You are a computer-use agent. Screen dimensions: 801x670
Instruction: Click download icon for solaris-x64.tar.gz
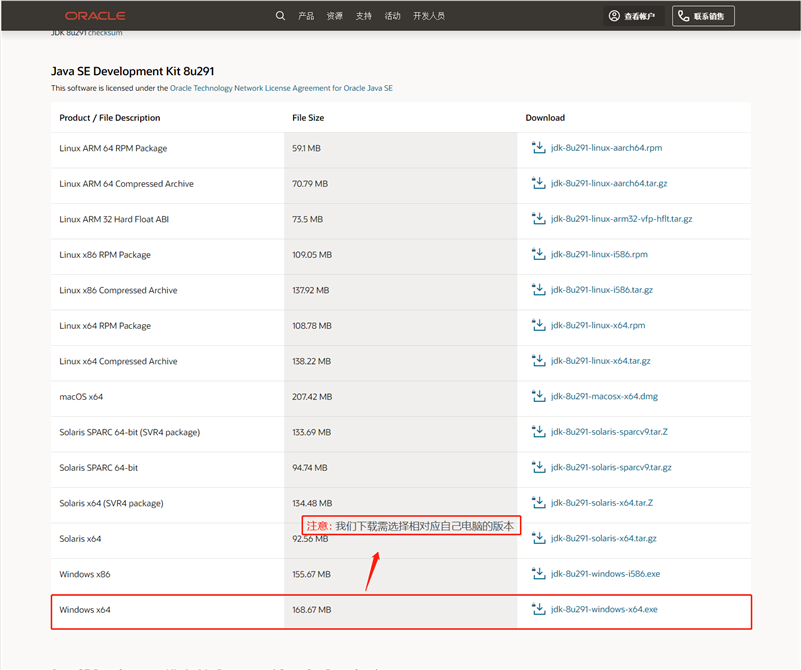tap(538, 538)
